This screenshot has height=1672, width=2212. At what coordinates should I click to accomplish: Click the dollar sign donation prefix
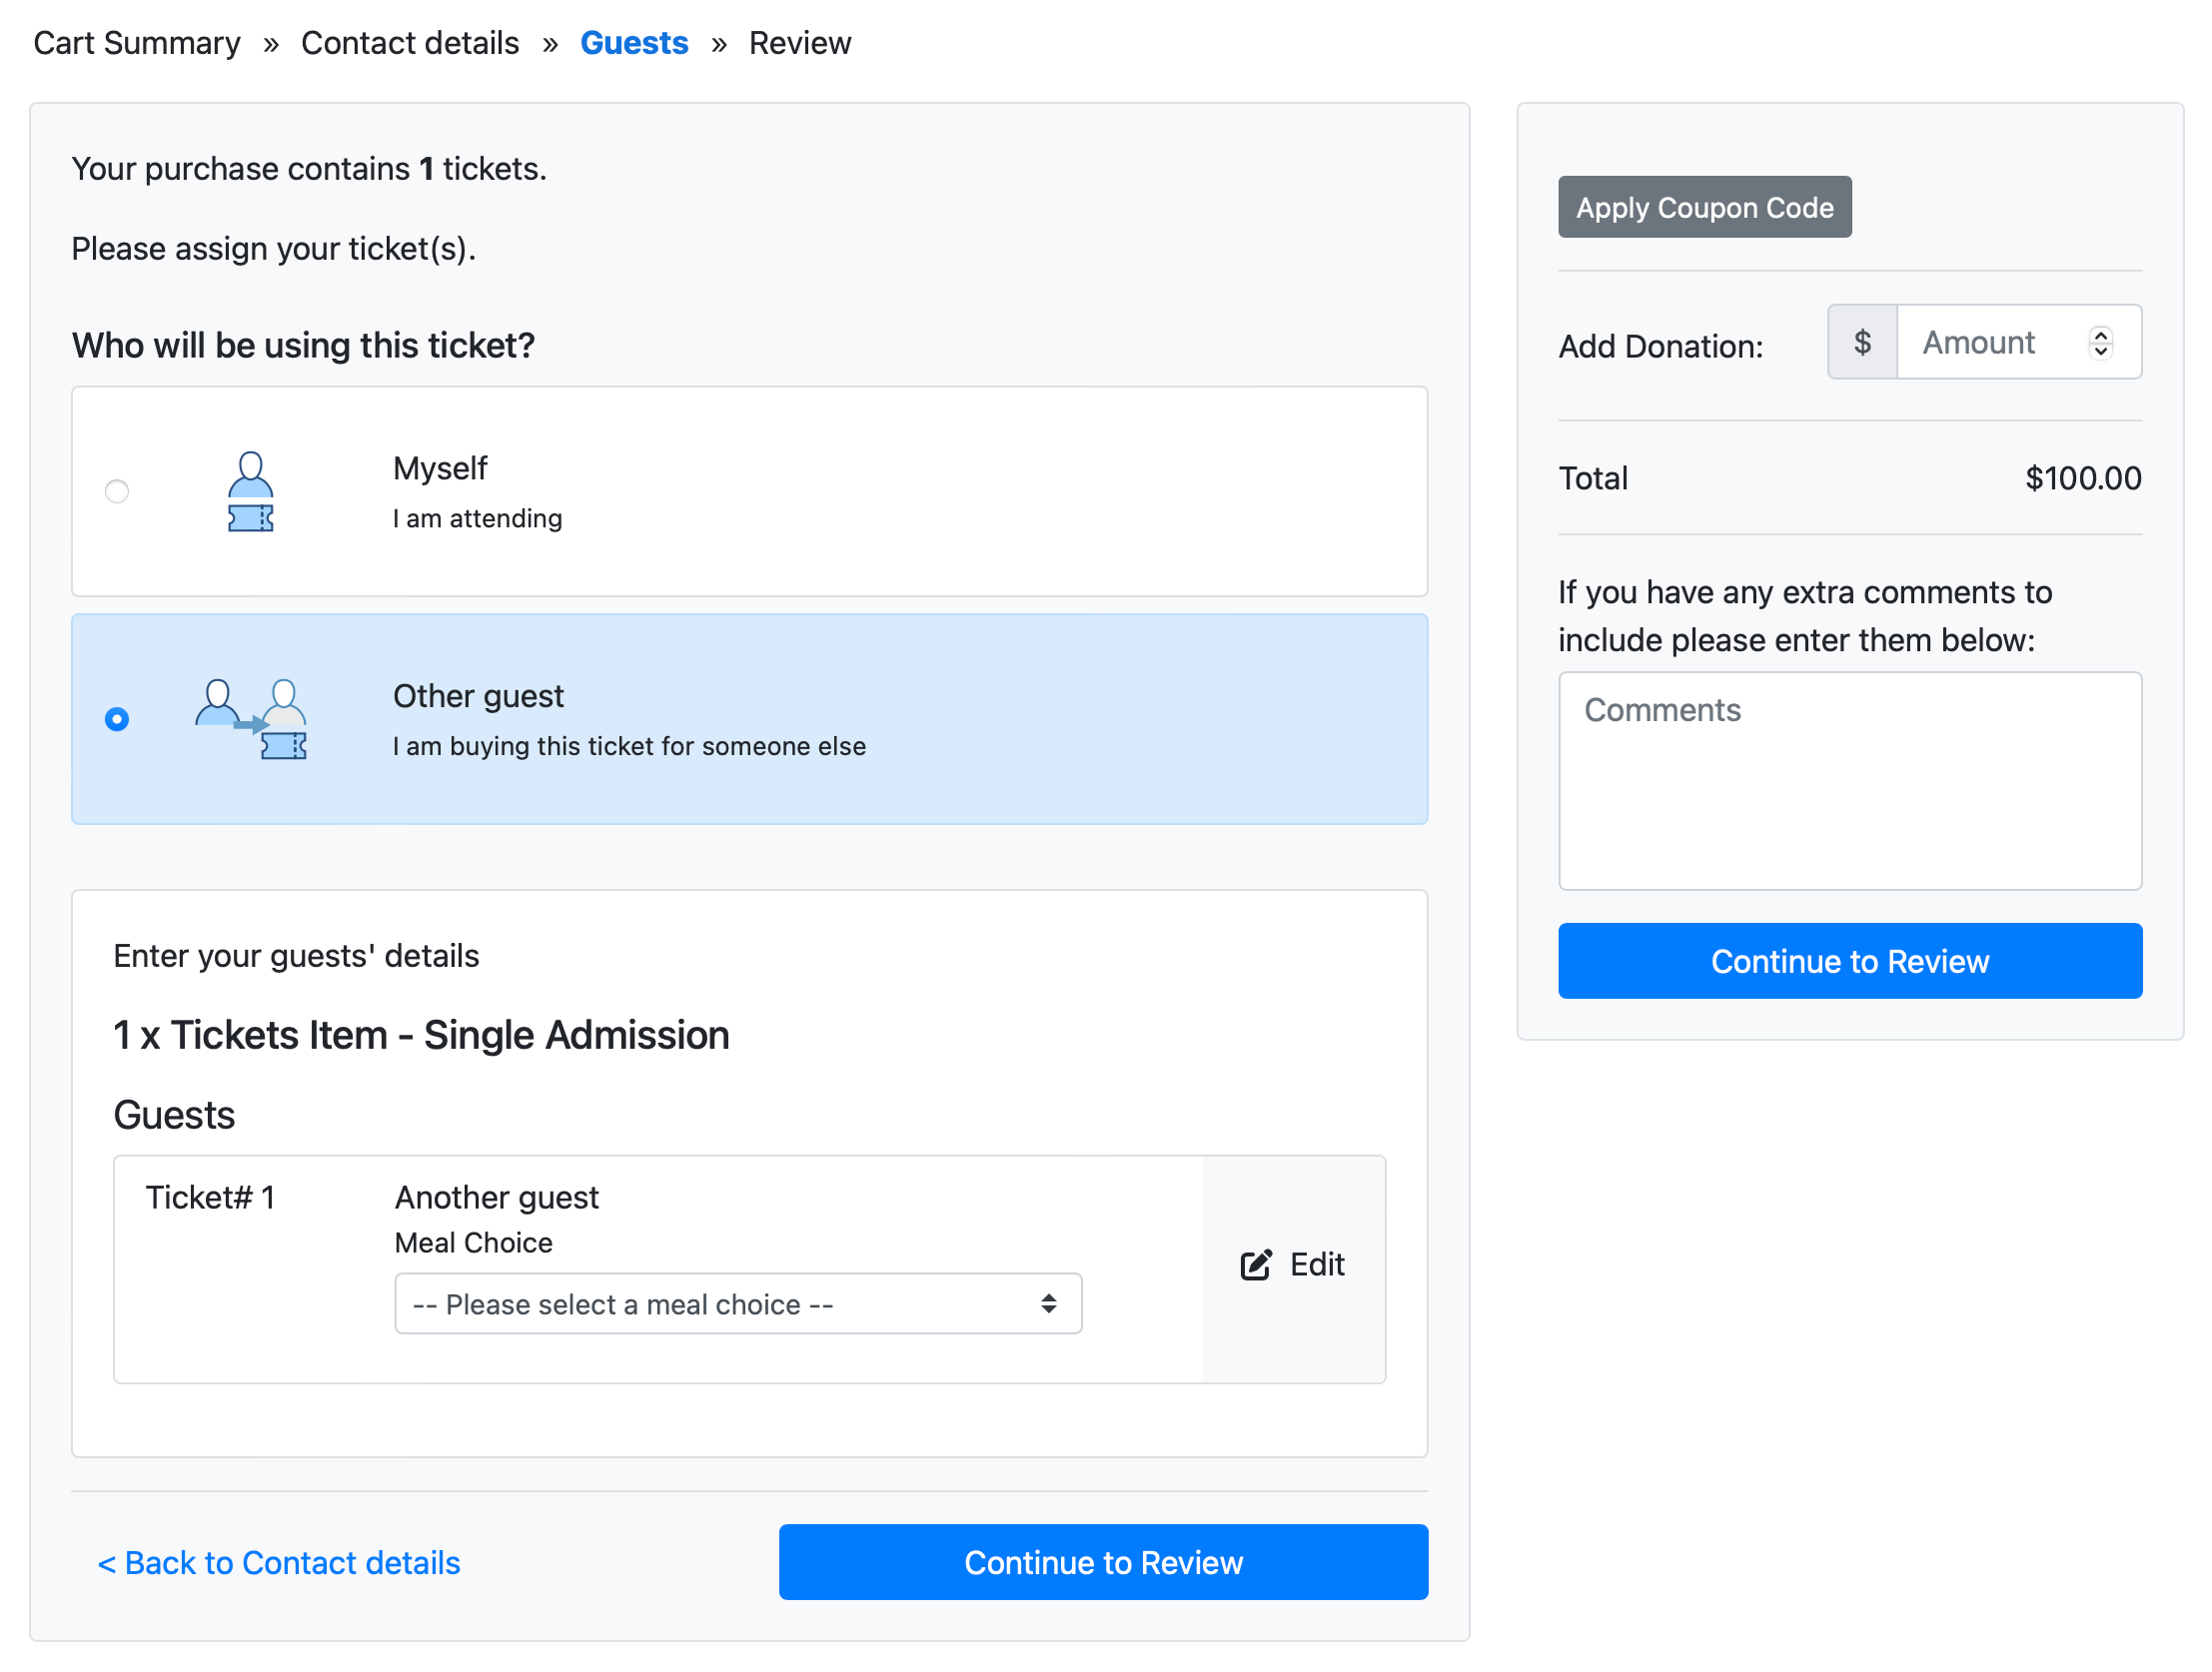(1861, 343)
